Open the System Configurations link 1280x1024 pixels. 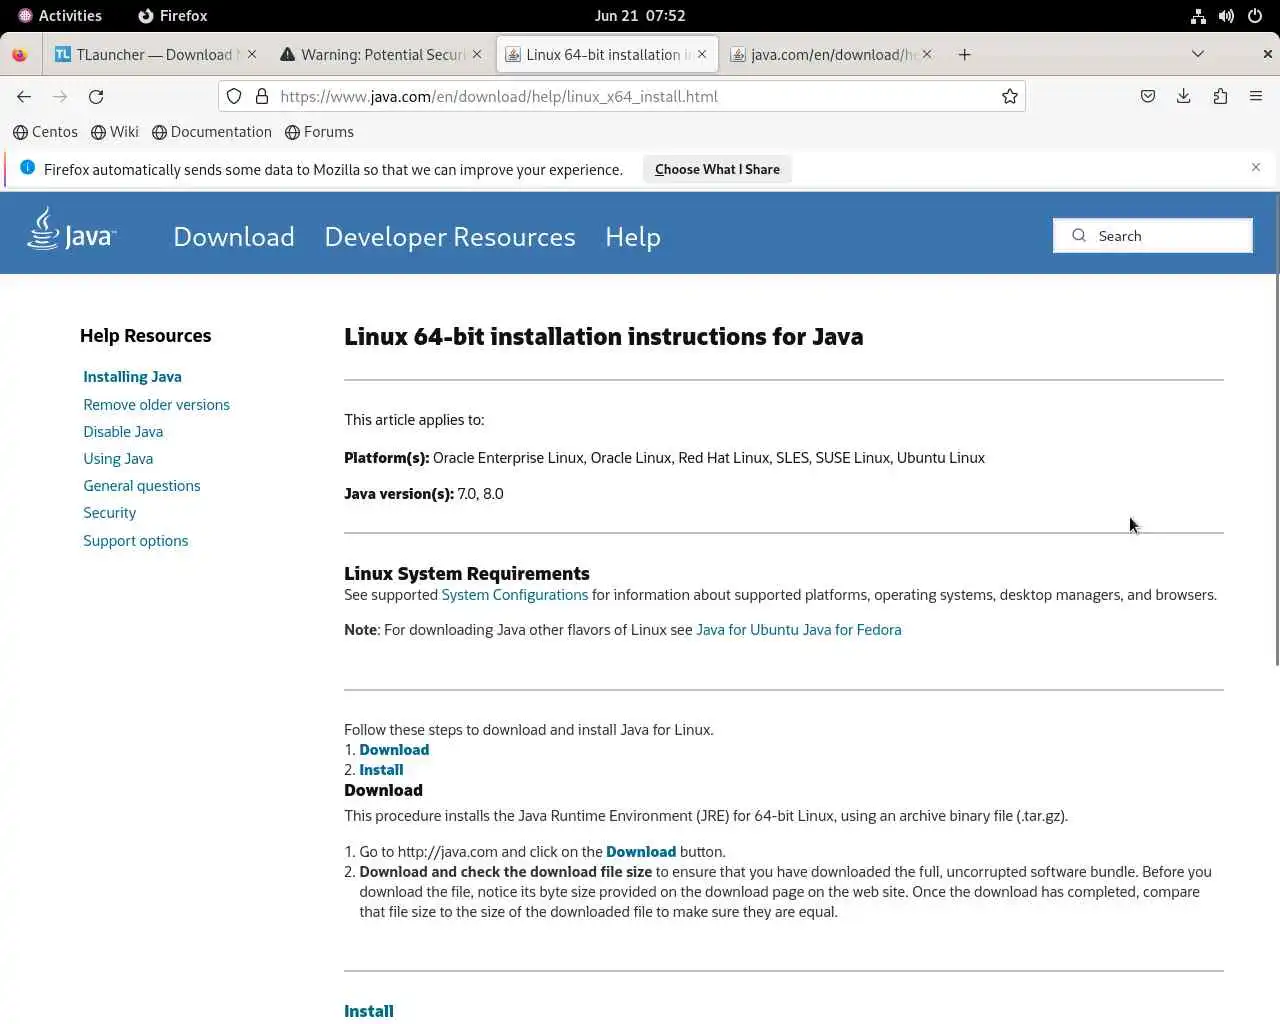[x=515, y=595]
